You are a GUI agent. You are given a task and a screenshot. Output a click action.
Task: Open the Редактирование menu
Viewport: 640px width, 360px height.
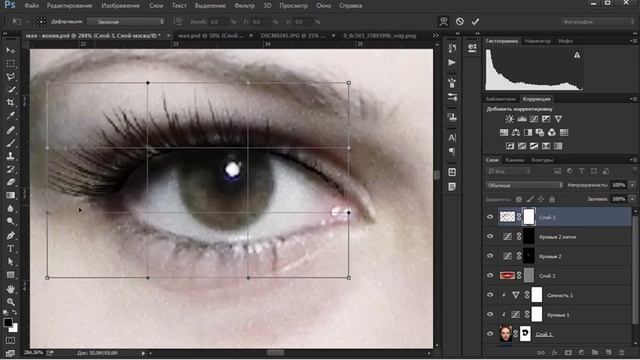(69, 6)
